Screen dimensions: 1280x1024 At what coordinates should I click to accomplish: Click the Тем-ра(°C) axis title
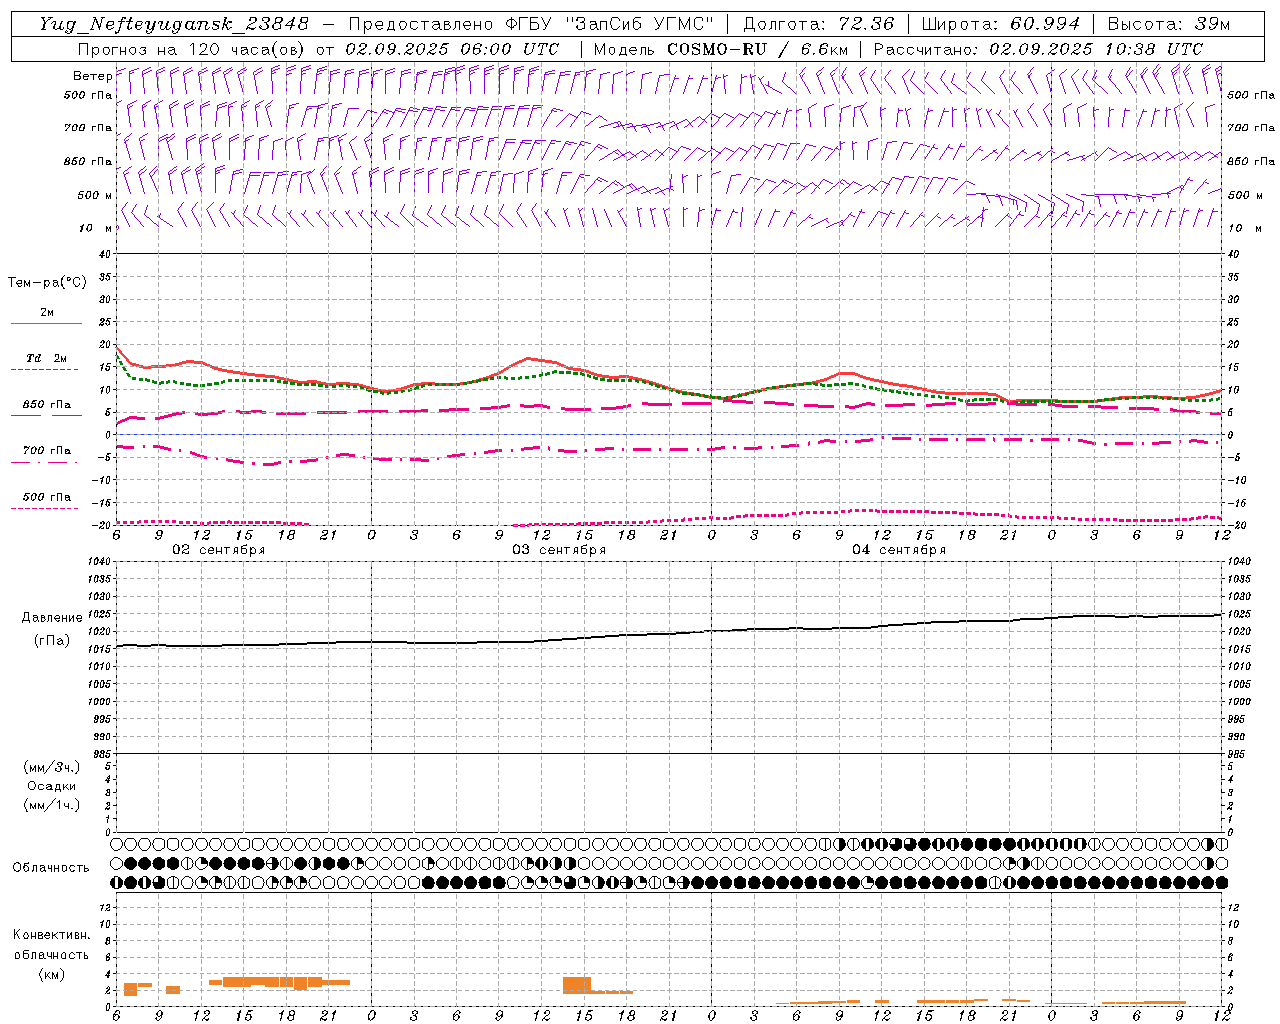(x=47, y=283)
